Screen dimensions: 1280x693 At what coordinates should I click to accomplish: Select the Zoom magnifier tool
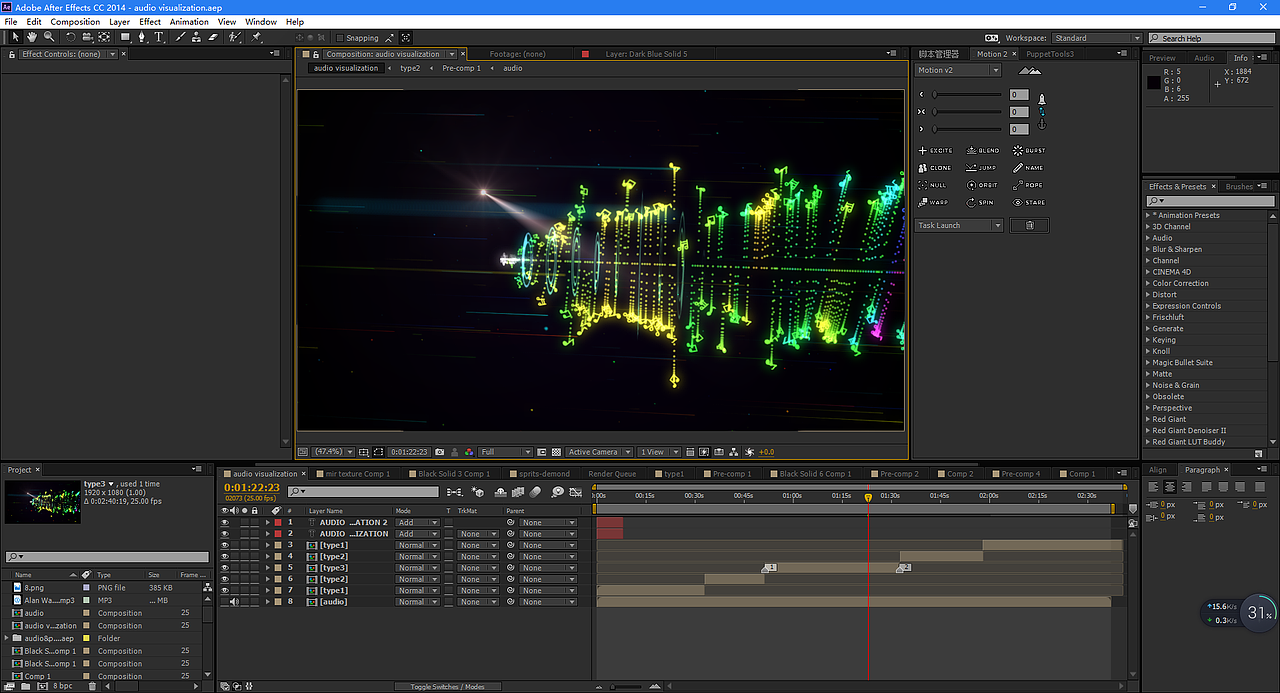tap(47, 37)
